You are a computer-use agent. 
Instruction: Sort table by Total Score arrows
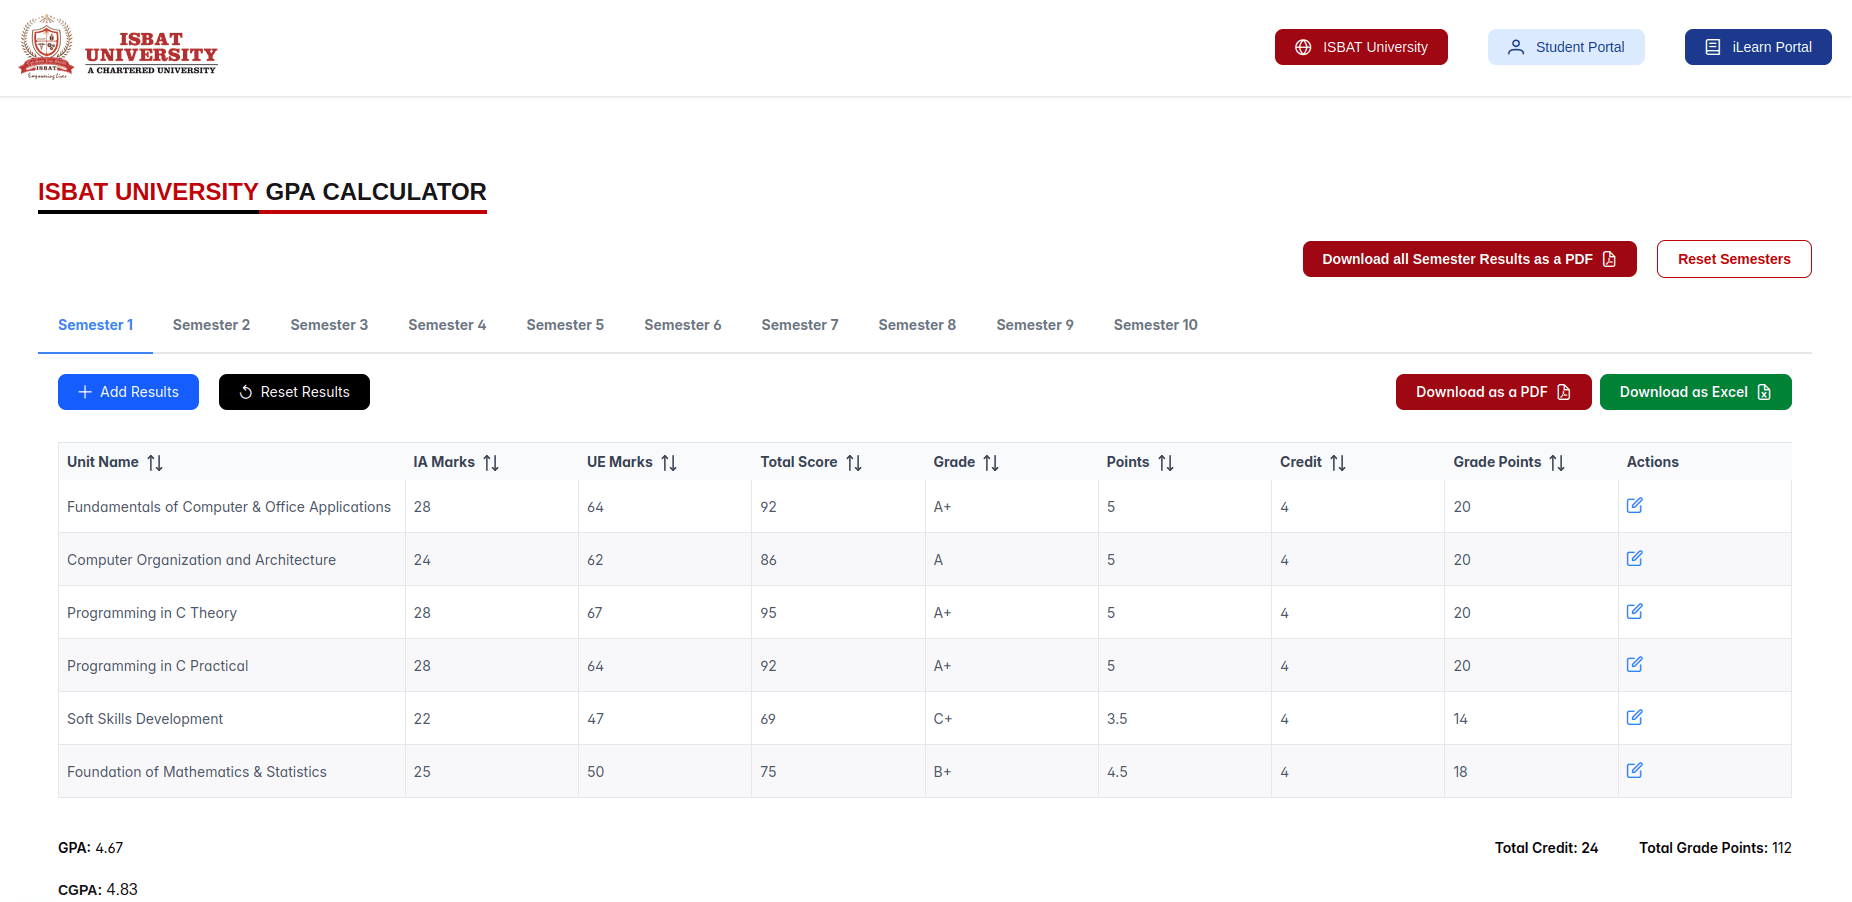pyautogui.click(x=854, y=463)
